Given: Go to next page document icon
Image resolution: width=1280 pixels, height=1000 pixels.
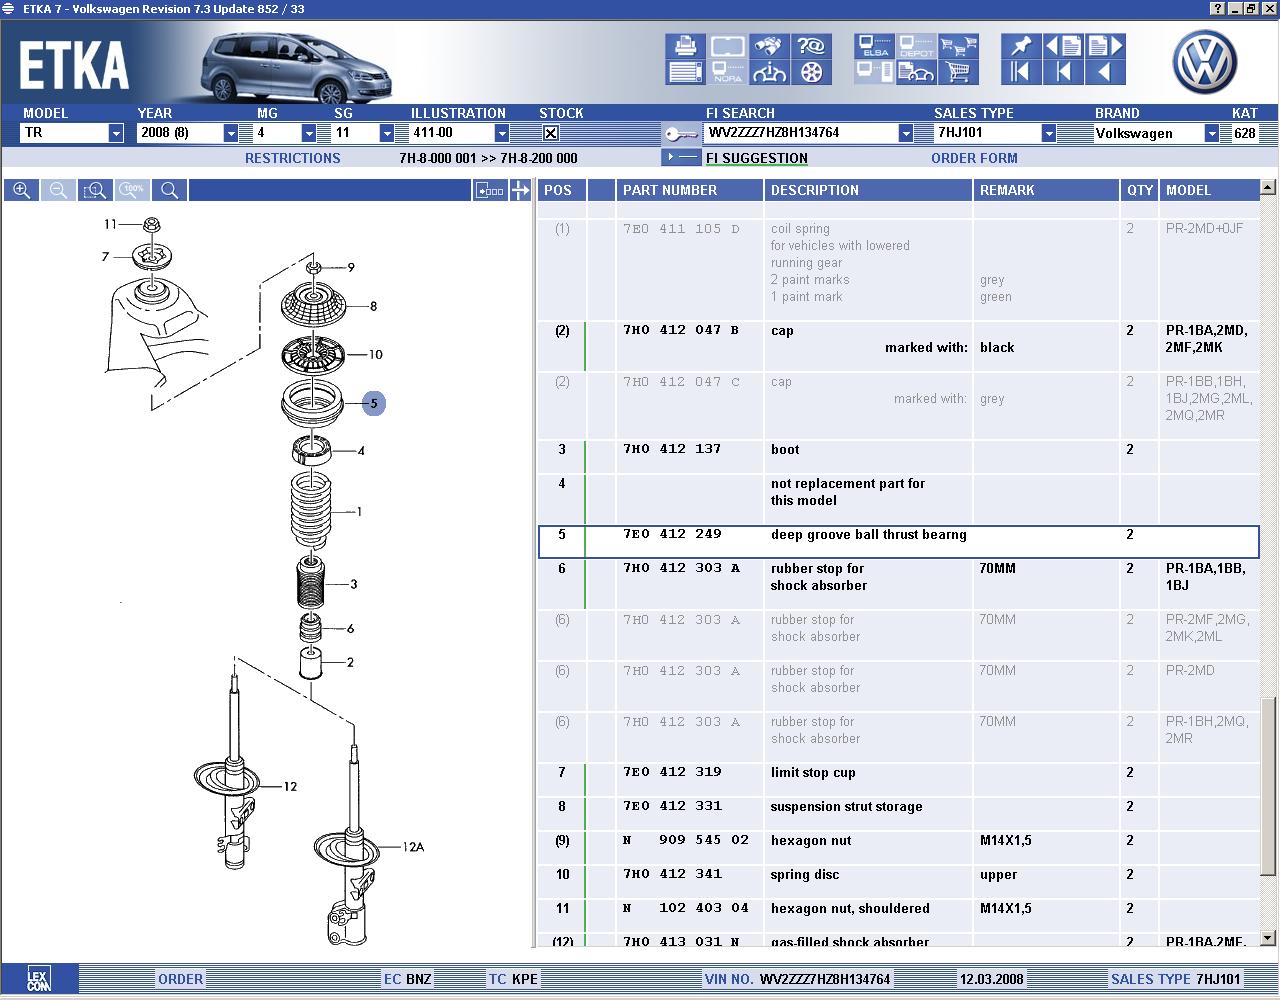Looking at the screenshot, I should click(1105, 46).
